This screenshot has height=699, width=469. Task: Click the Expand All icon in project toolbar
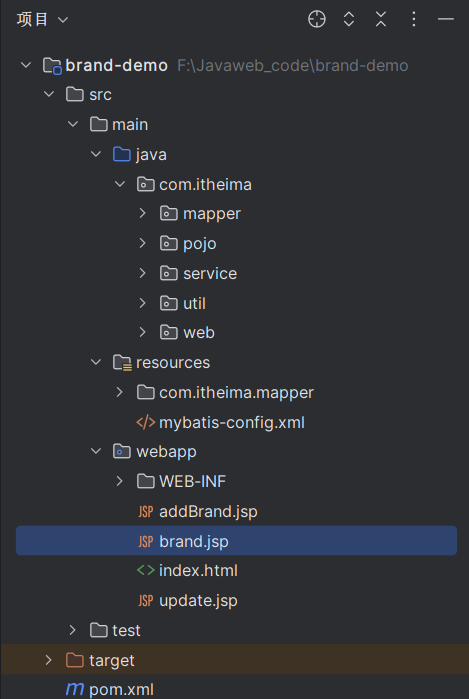point(349,19)
